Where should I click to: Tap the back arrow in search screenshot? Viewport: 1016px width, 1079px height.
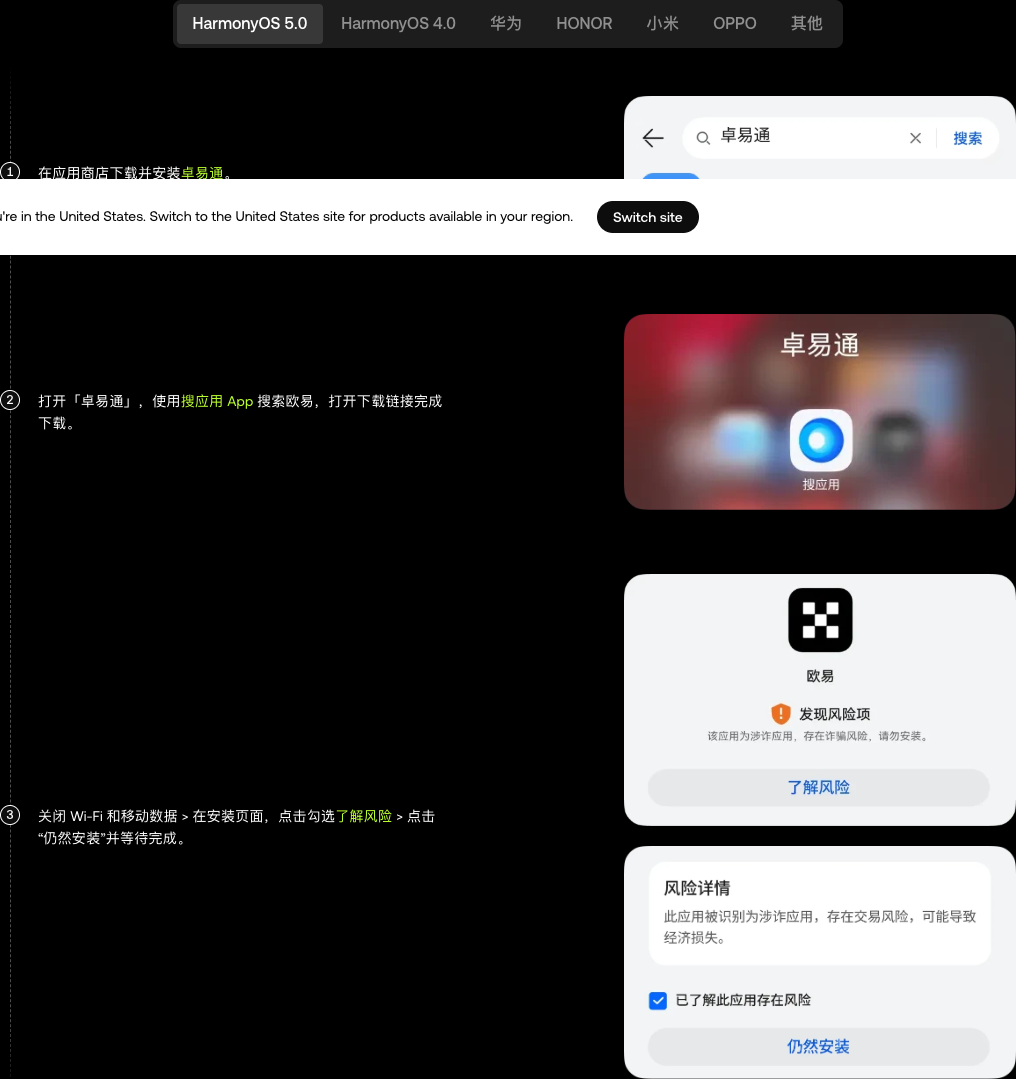pyautogui.click(x=653, y=138)
